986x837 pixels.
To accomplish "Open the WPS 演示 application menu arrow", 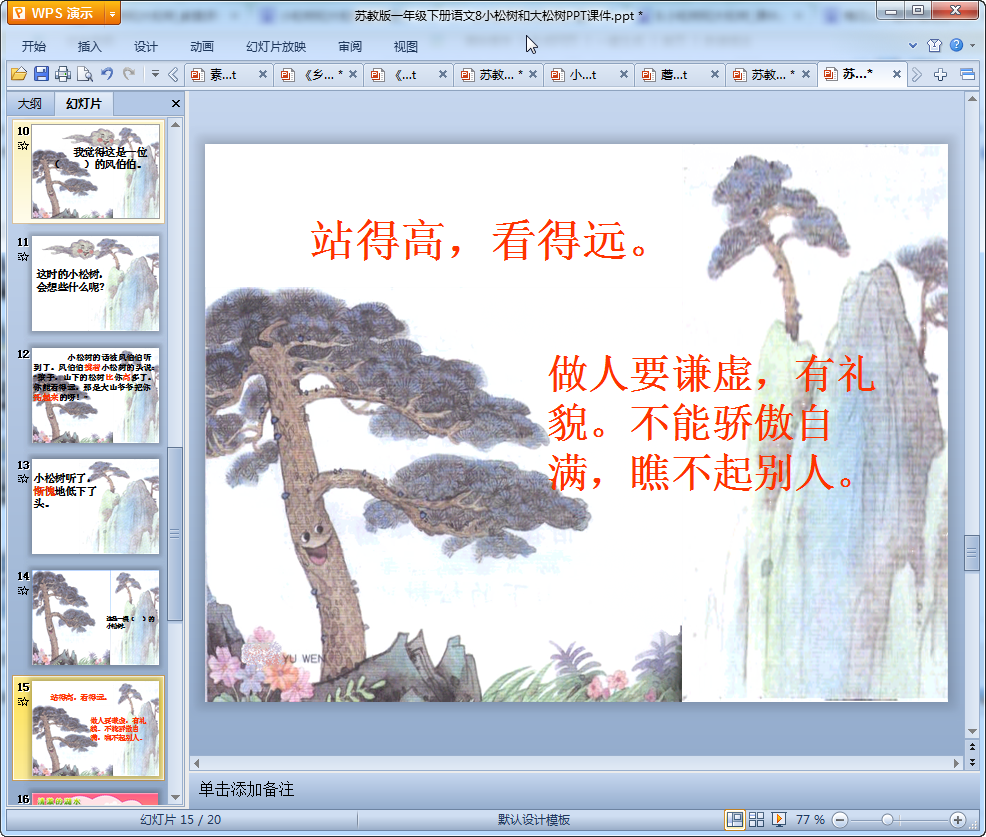I will click(x=112, y=13).
